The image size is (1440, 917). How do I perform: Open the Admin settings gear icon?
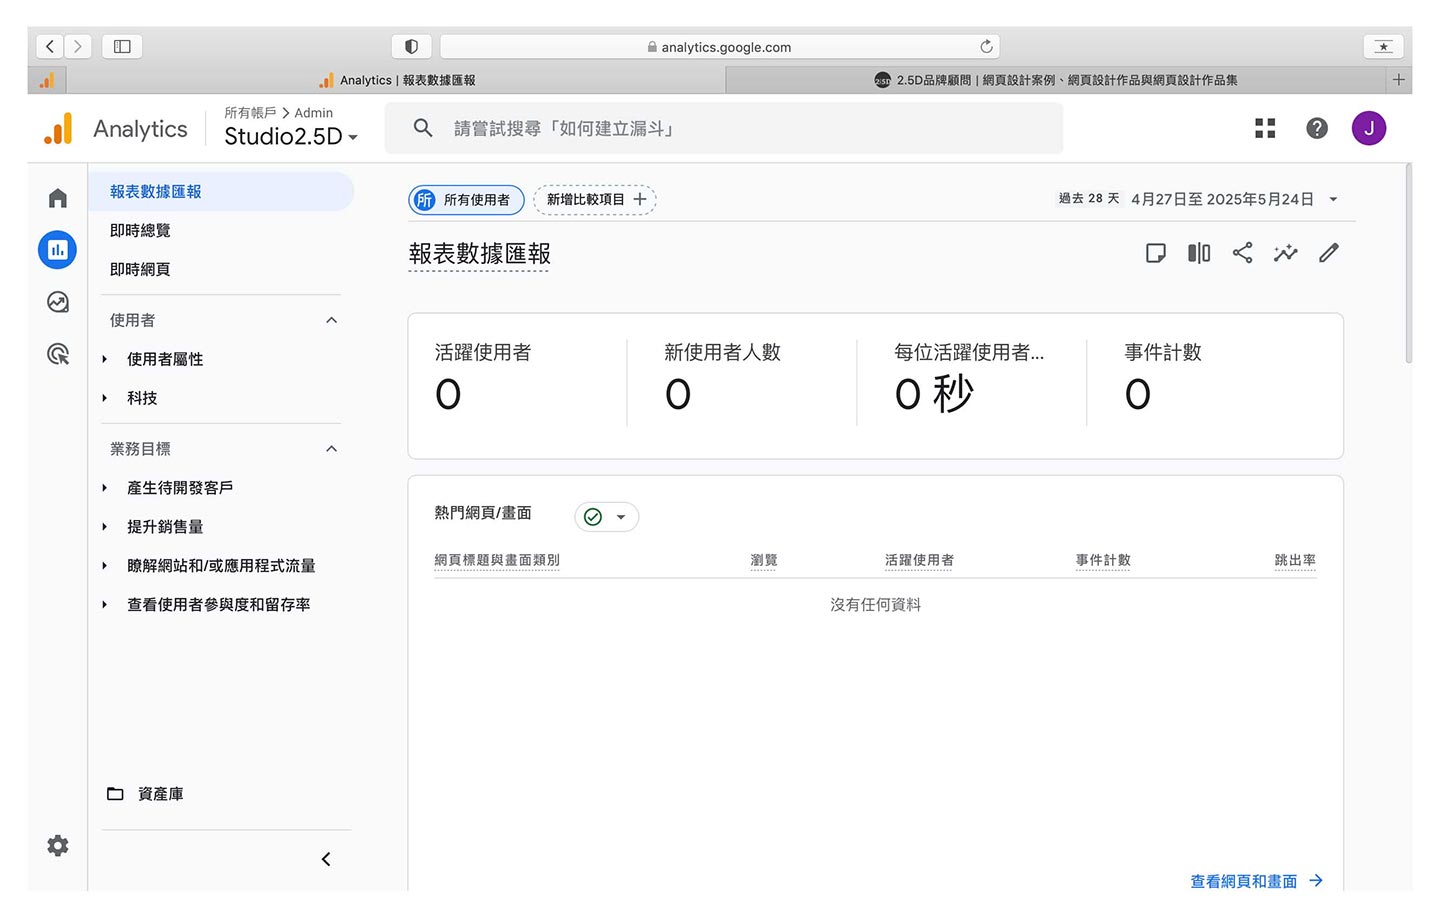pos(58,846)
